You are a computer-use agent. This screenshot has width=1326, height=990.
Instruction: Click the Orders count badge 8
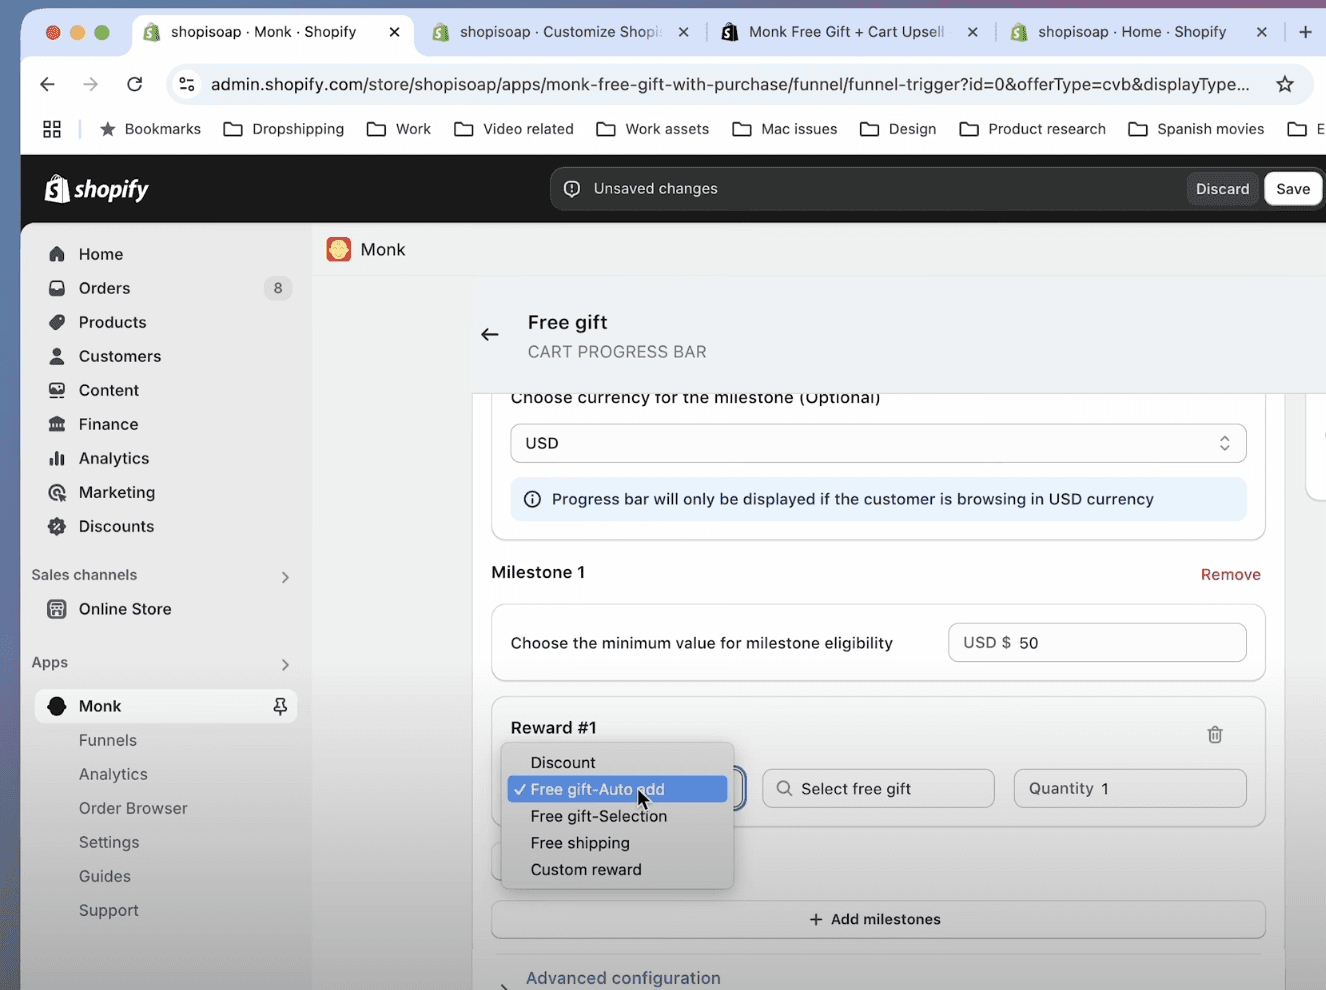tap(278, 288)
